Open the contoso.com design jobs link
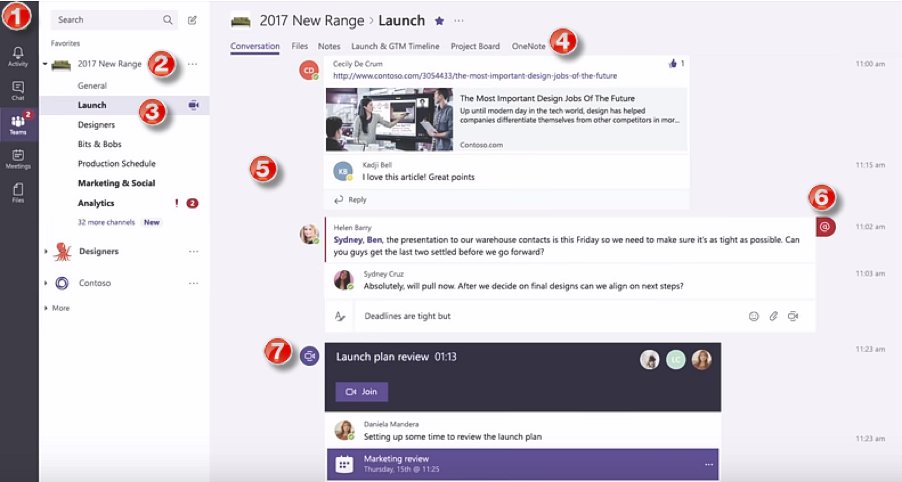Screen dimensions: 902x482 point(475,75)
